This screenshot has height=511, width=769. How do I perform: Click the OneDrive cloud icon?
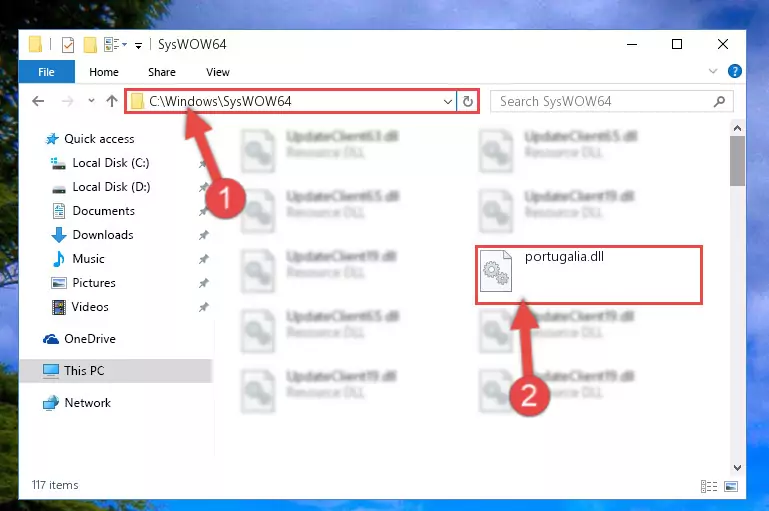[x=51, y=339]
